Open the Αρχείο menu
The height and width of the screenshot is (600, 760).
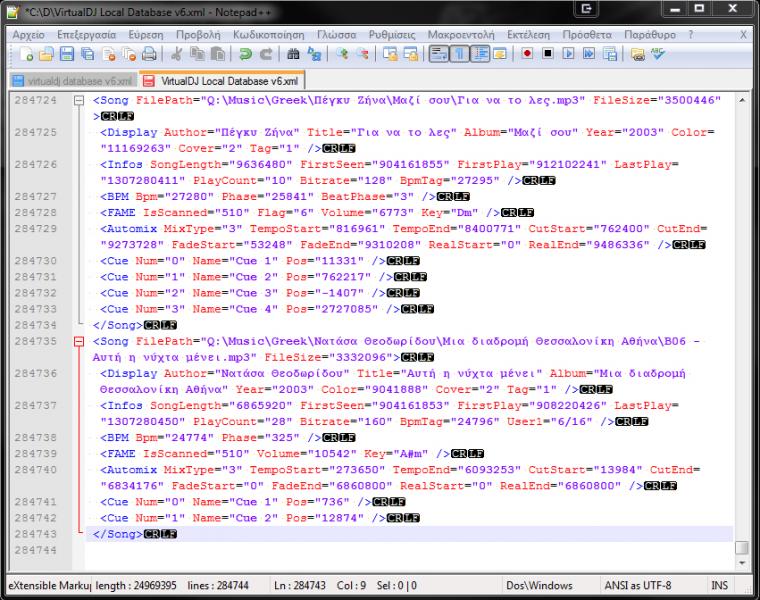tap(29, 35)
